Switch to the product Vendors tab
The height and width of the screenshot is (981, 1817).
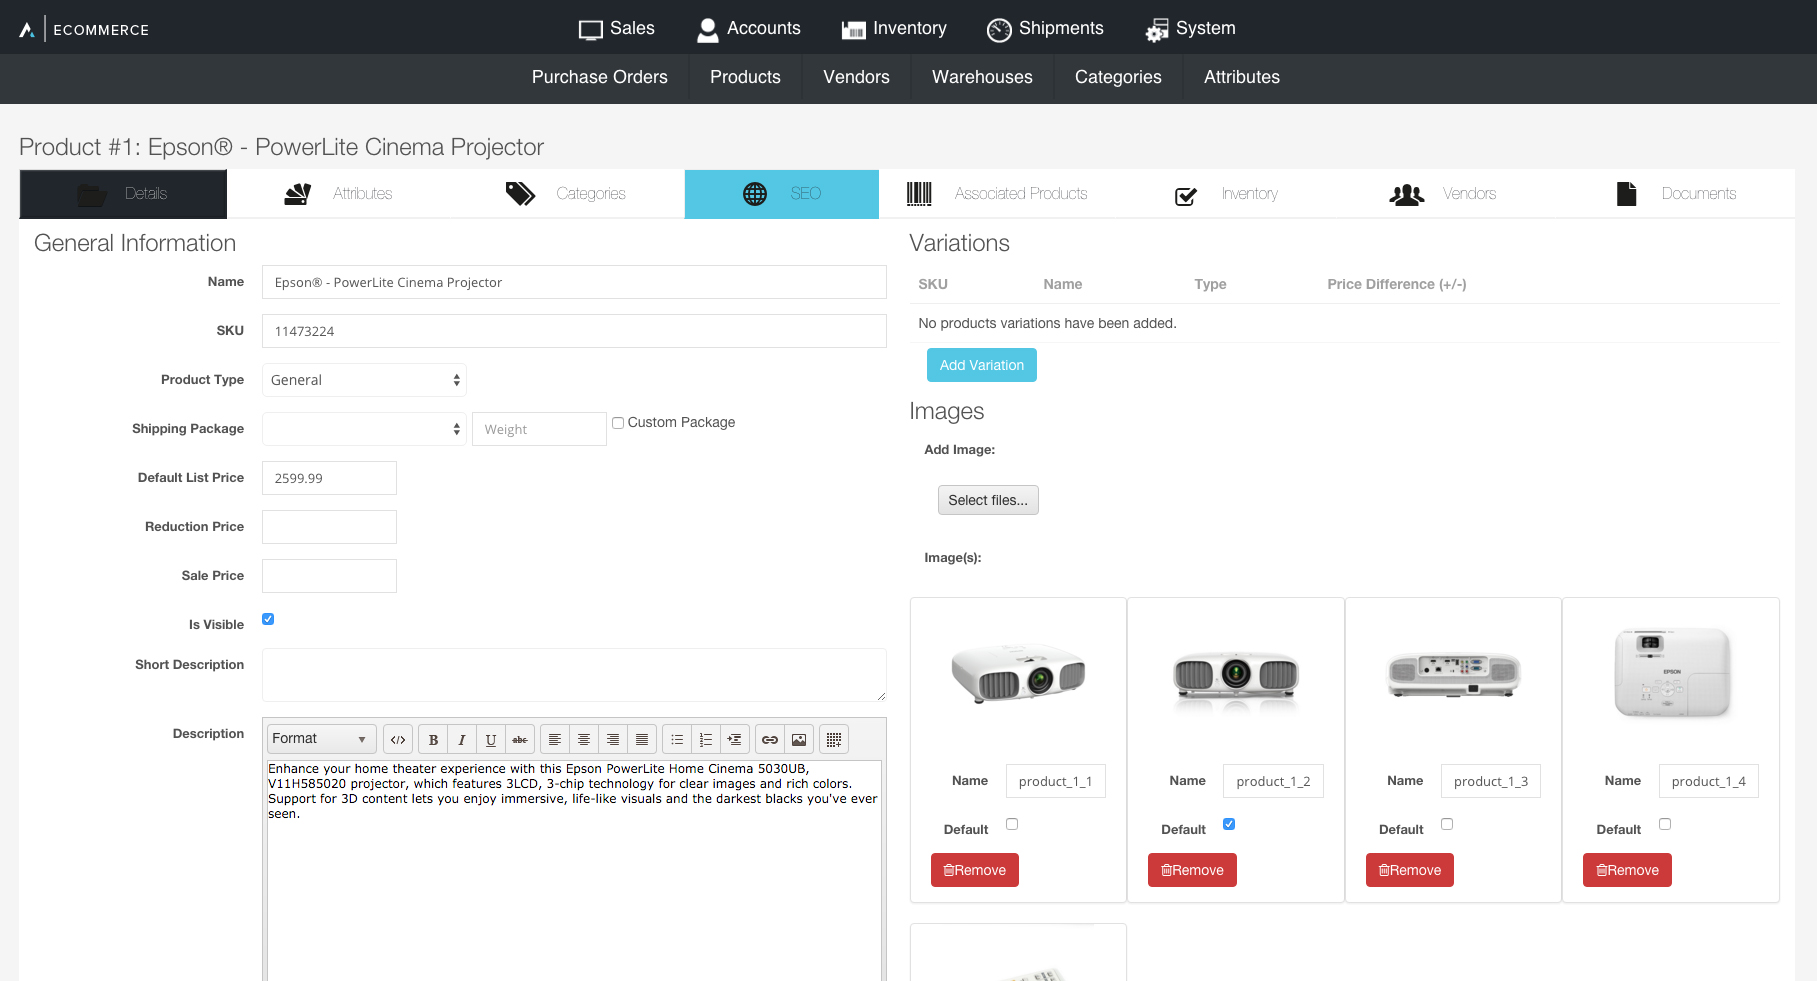(1443, 194)
